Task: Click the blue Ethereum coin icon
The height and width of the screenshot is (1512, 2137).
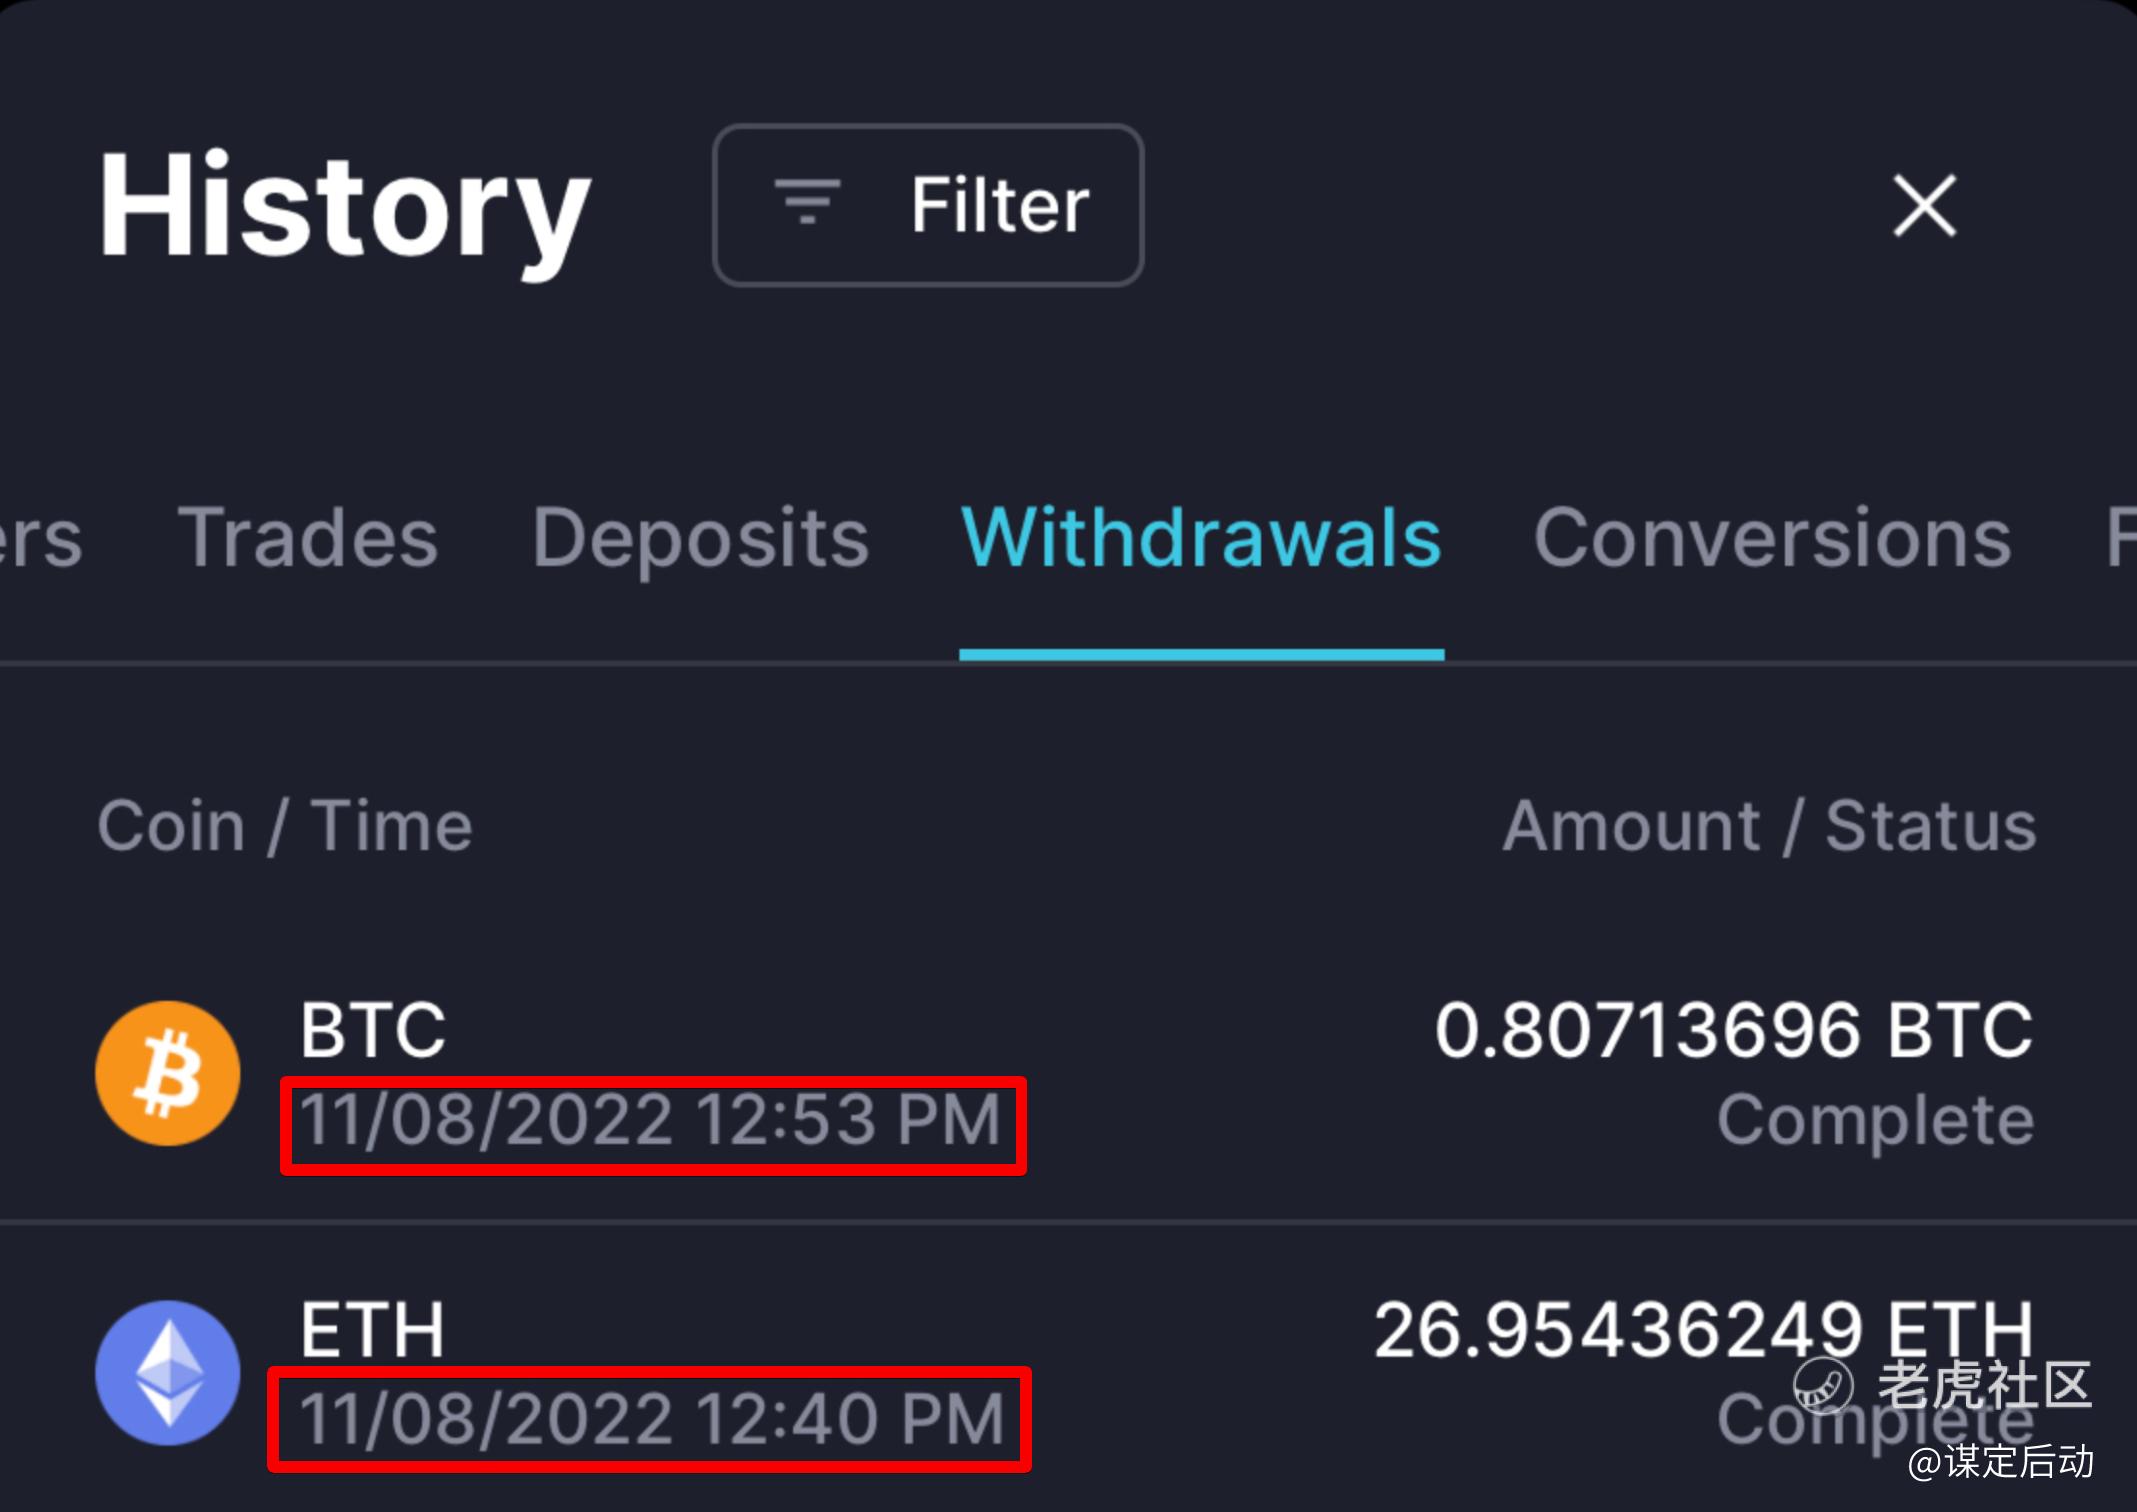Action: 167,1372
